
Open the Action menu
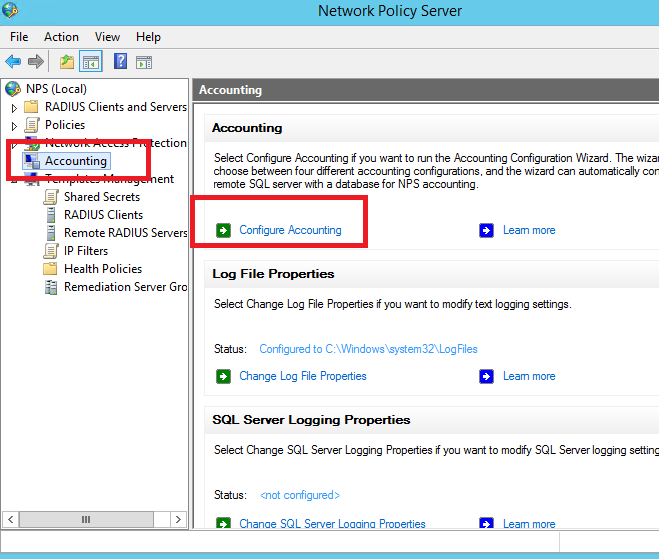[61, 37]
